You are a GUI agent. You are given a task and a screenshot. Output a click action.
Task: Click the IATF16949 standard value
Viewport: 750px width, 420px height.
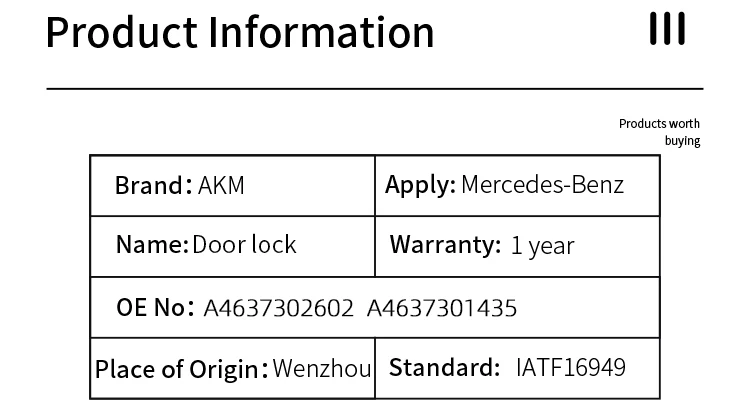point(571,367)
